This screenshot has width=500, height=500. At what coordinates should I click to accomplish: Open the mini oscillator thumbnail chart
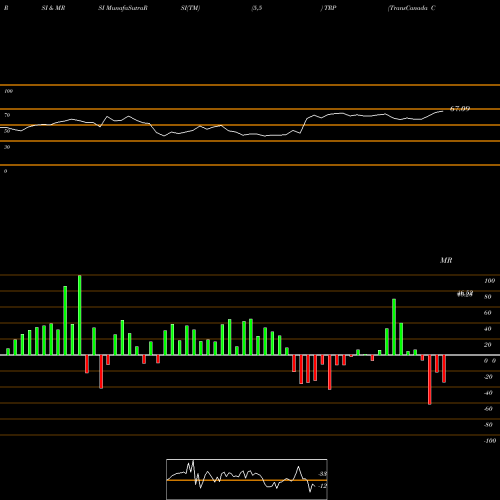(x=247, y=479)
